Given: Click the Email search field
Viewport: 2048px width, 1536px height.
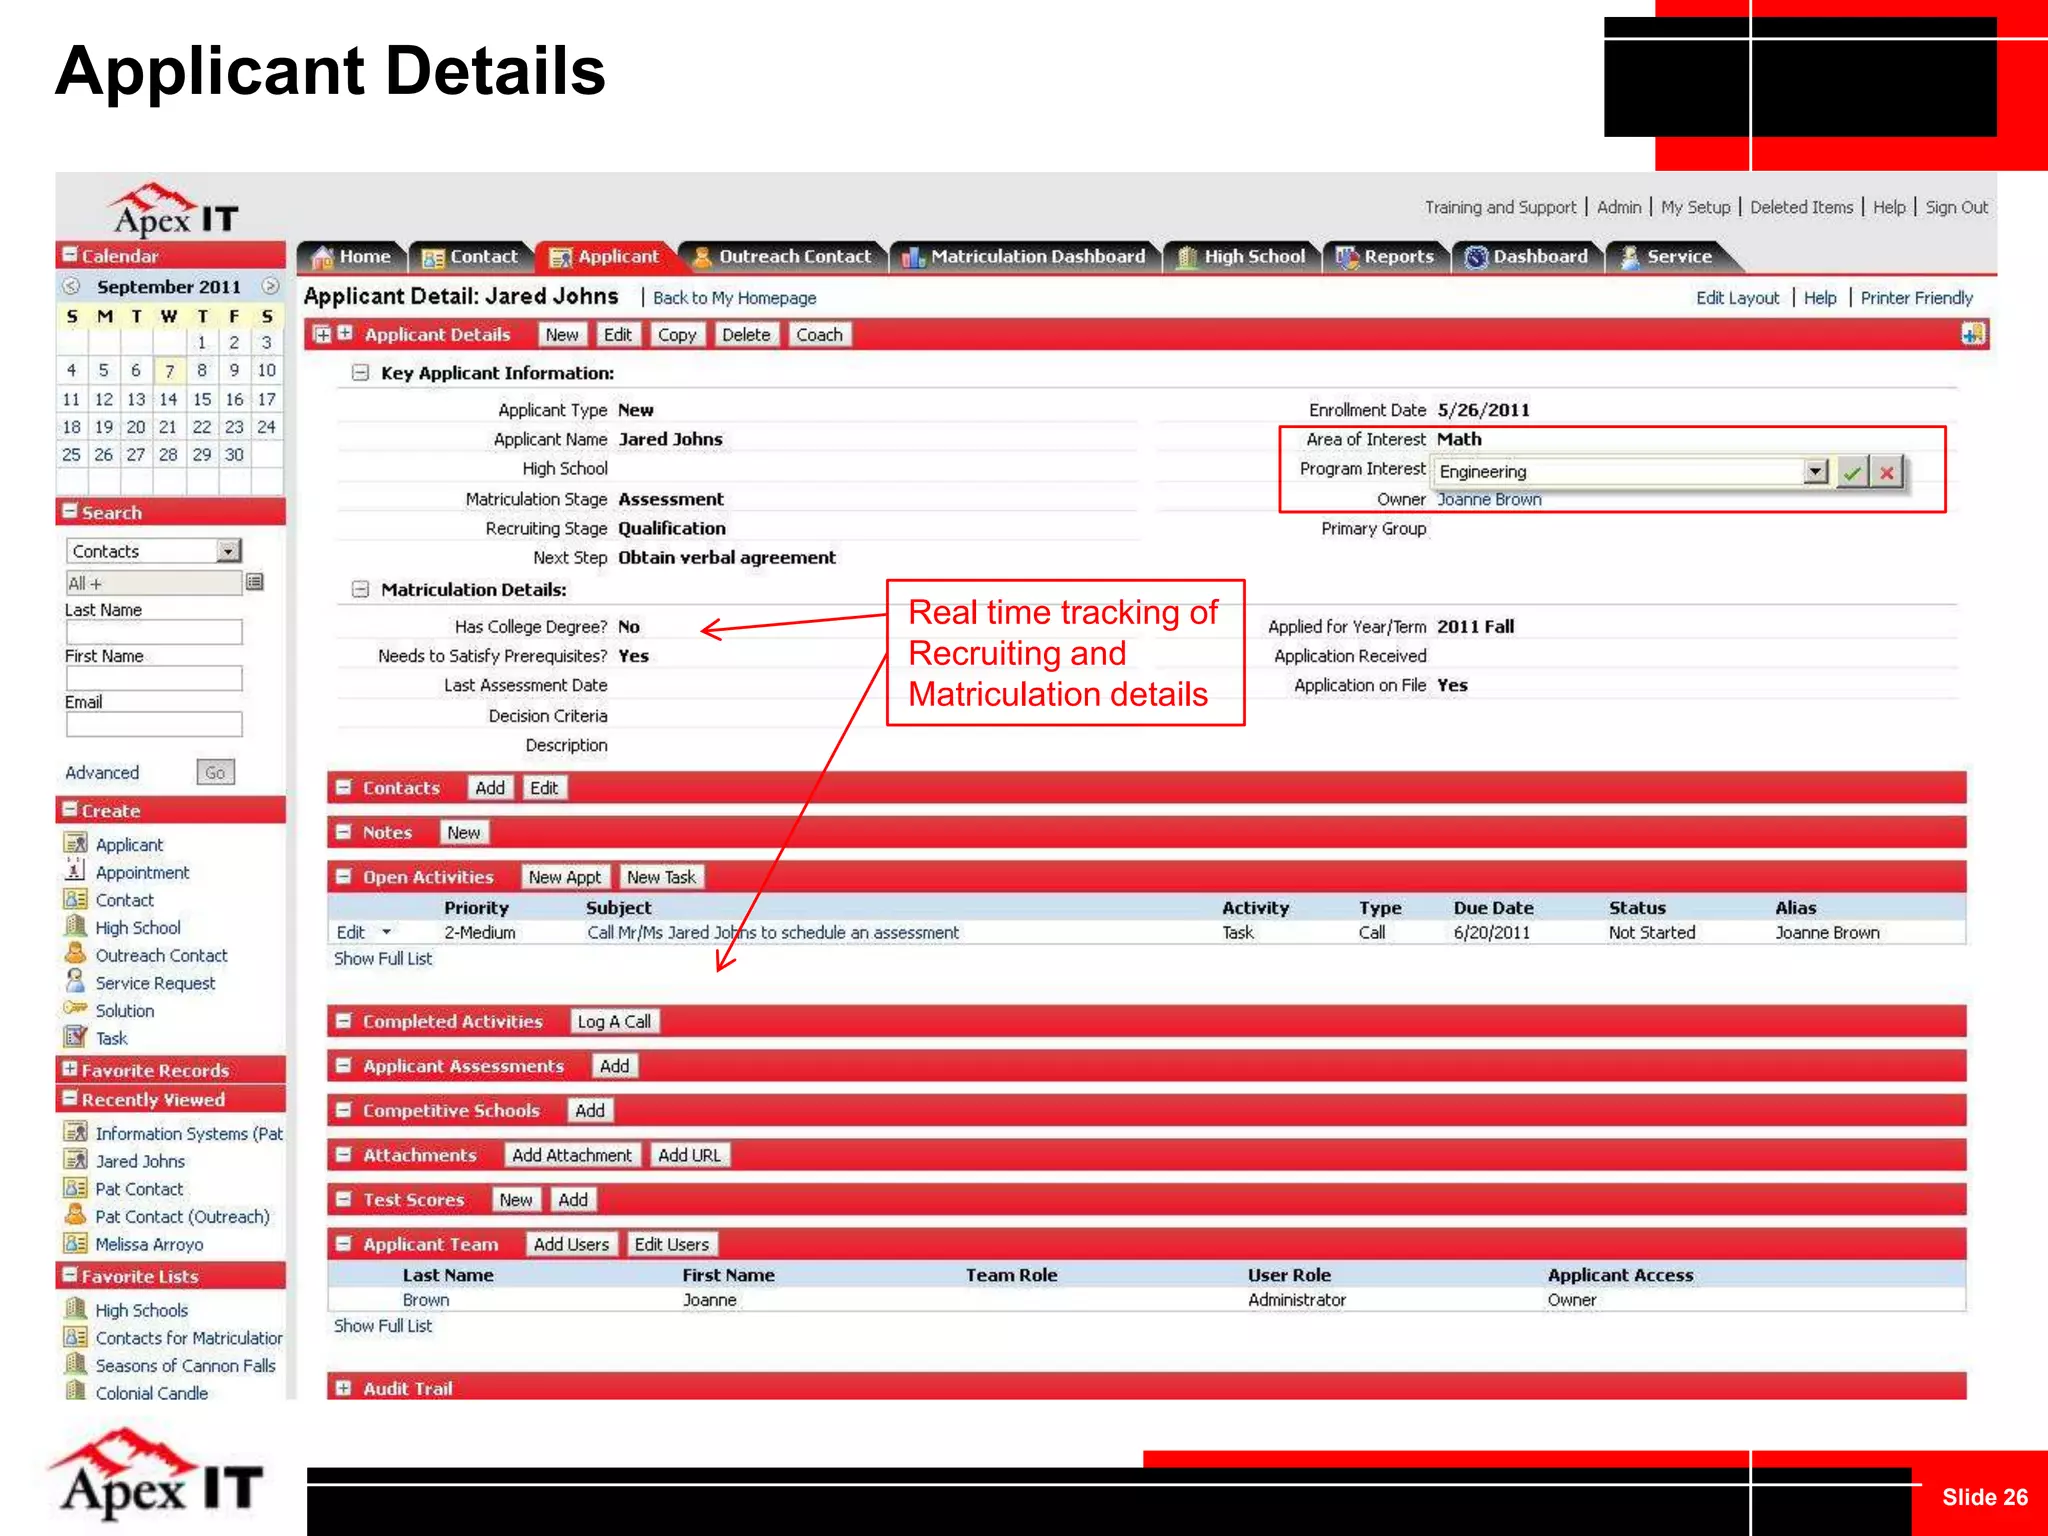Looking at the screenshot, I should click(x=154, y=724).
